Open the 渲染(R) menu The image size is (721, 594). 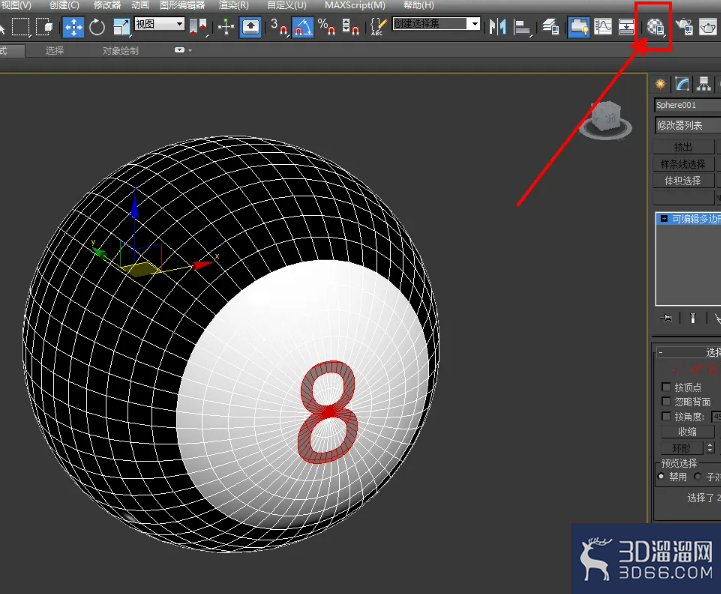(x=233, y=6)
